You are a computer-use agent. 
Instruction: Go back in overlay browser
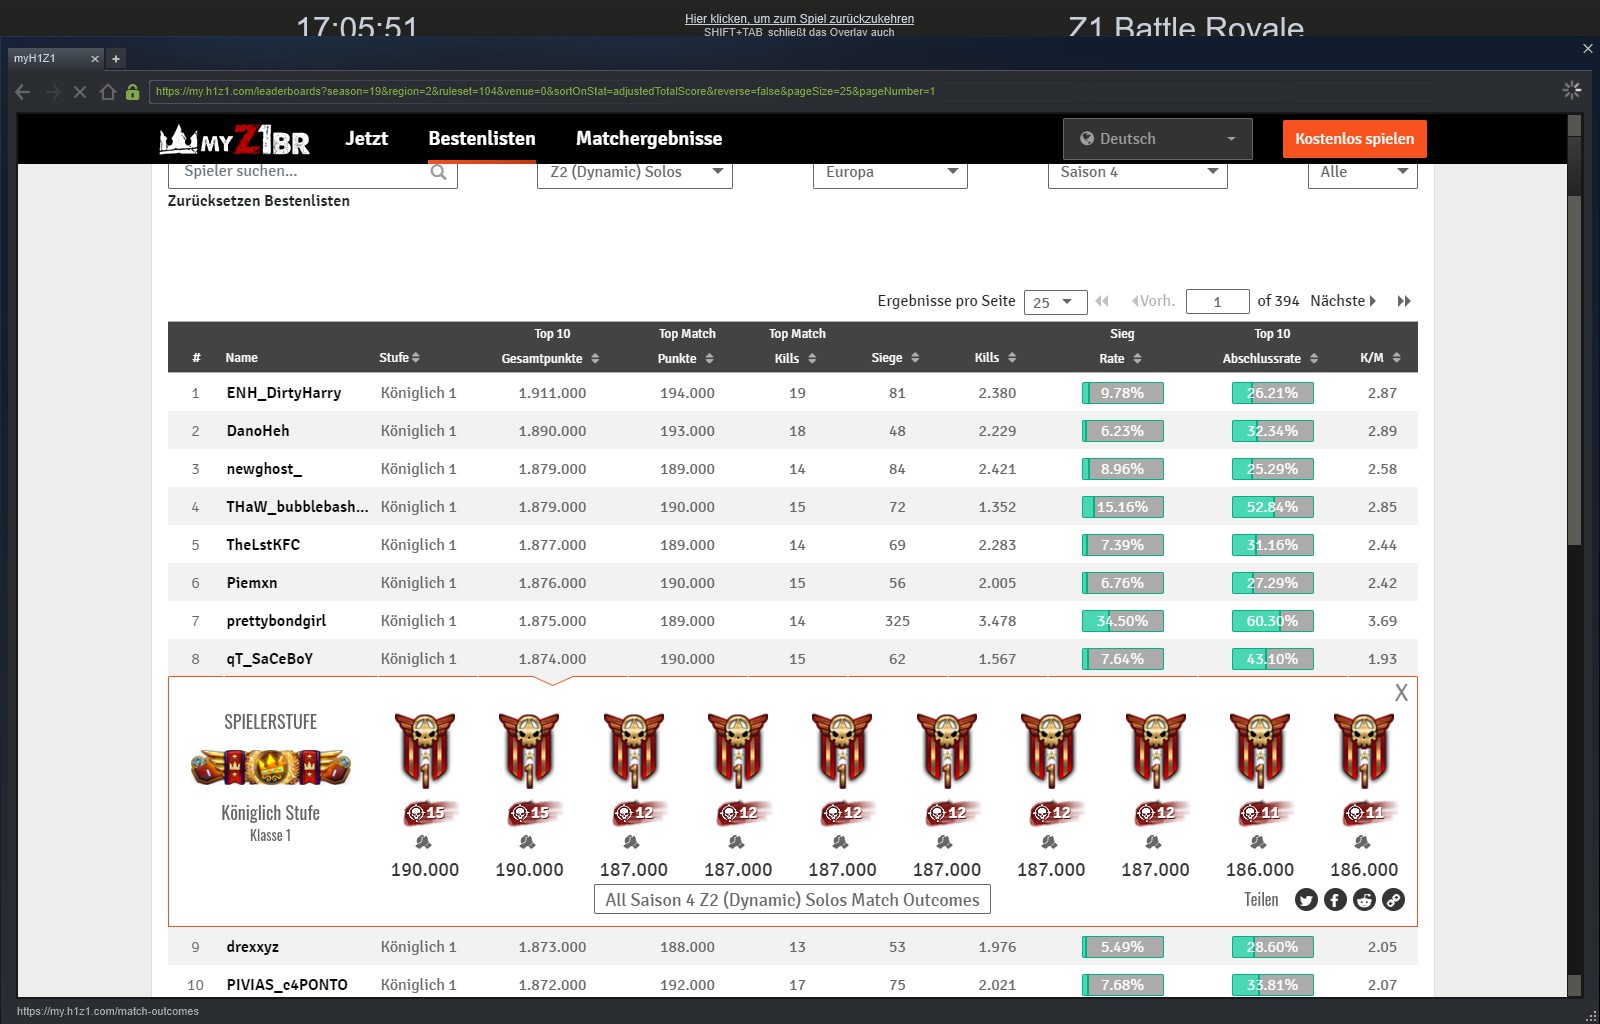pos(23,92)
